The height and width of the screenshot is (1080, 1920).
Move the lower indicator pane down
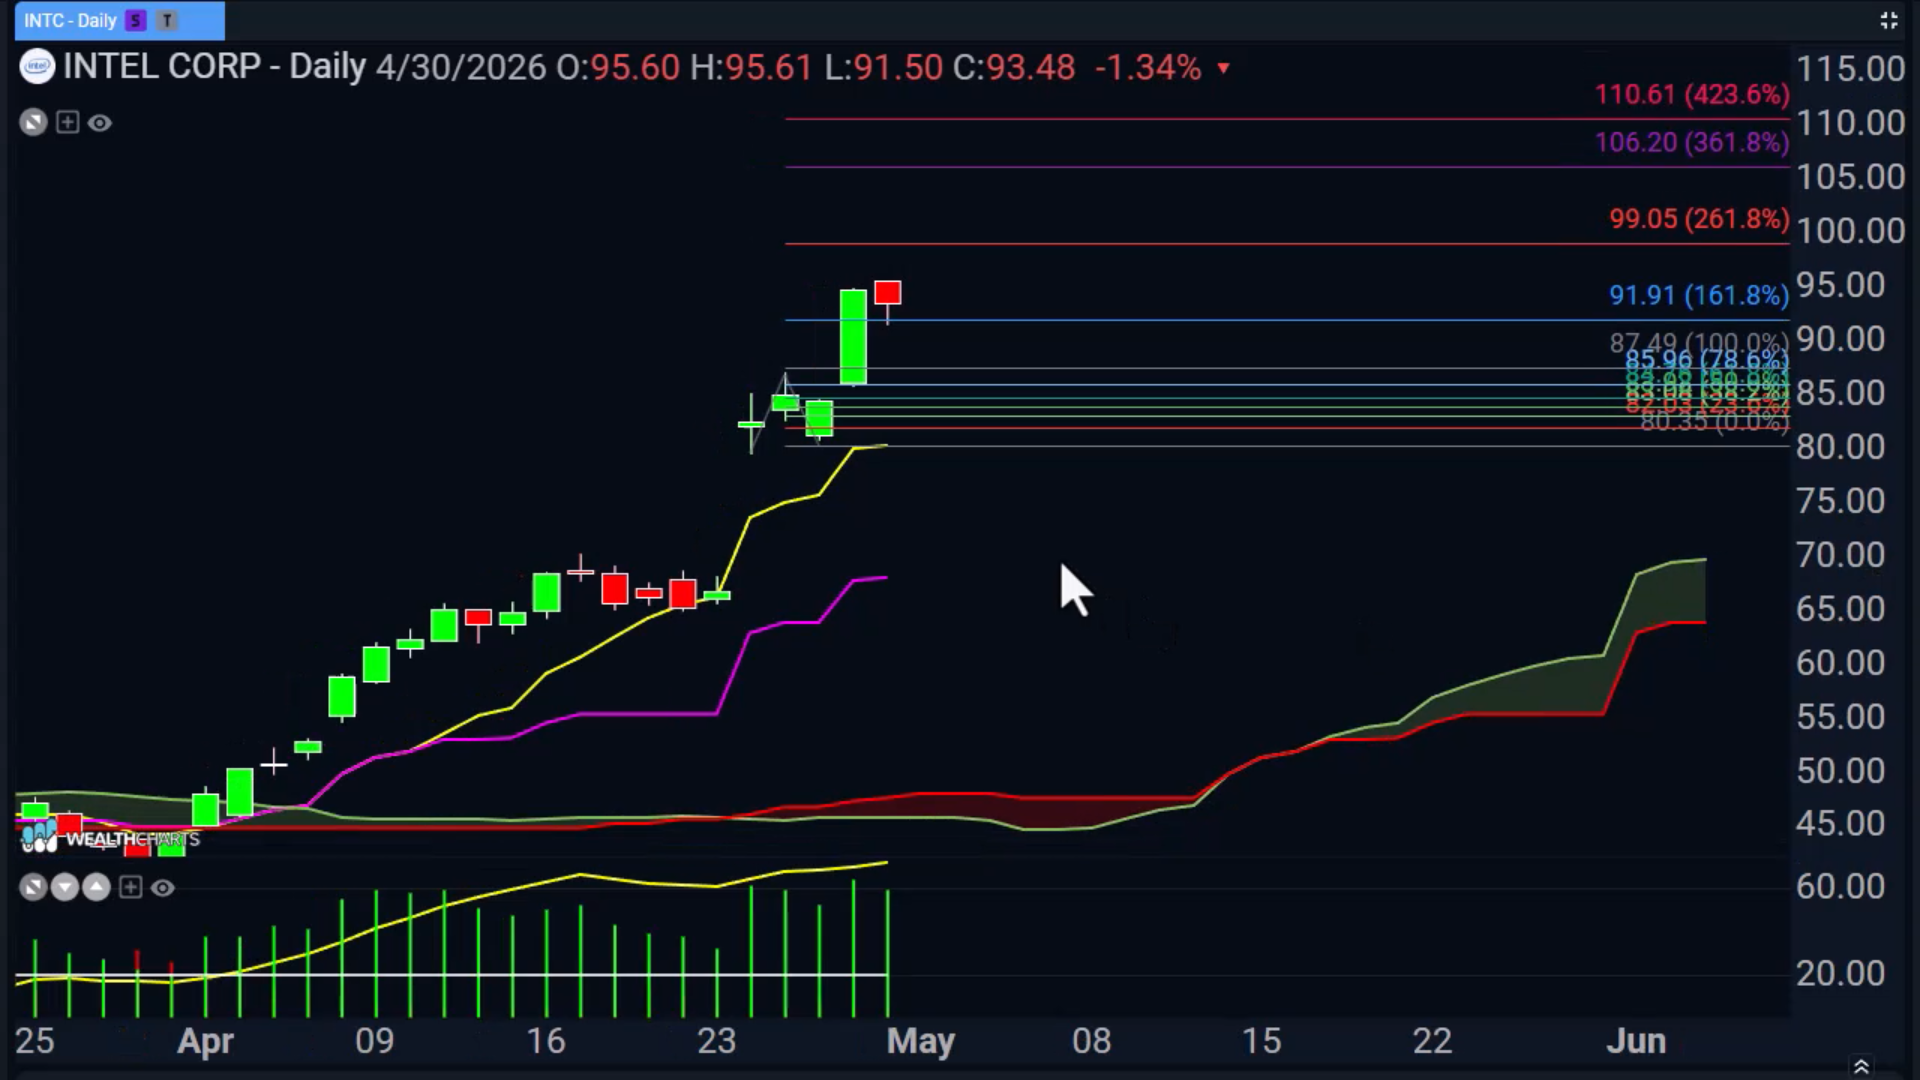(64, 887)
